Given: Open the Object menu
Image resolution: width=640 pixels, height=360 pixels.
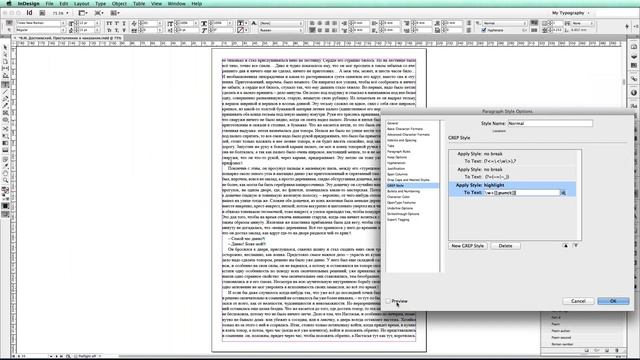Looking at the screenshot, I should pyautogui.click(x=119, y=4).
